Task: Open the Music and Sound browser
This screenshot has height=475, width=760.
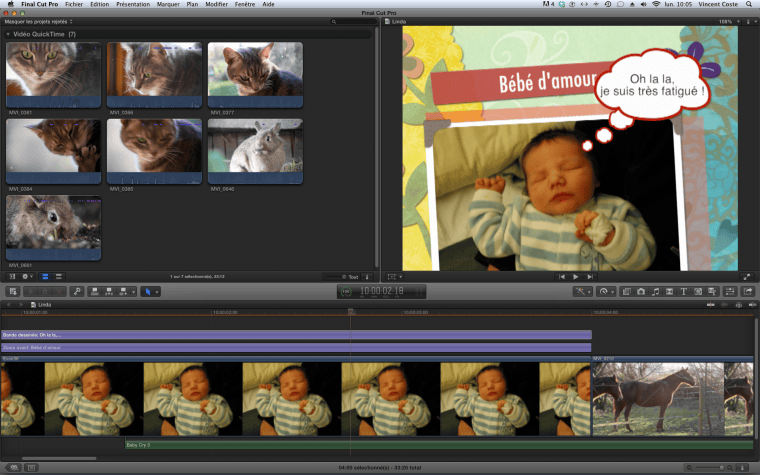Action: point(655,291)
